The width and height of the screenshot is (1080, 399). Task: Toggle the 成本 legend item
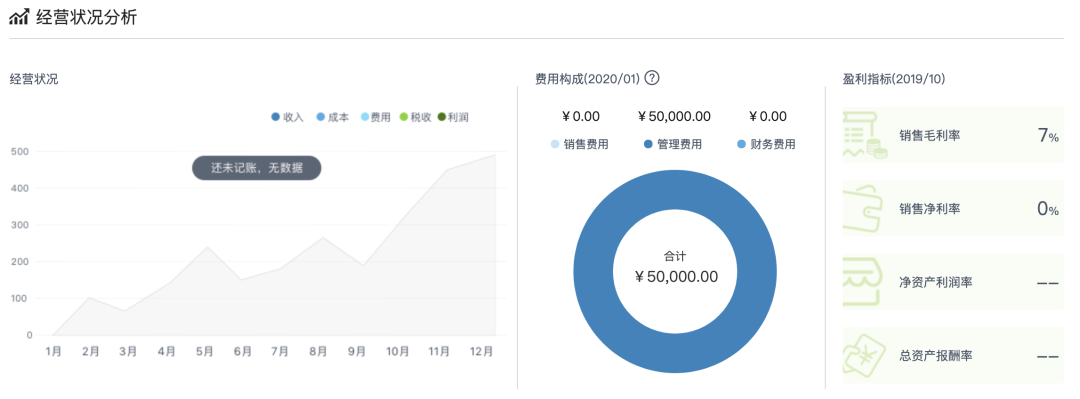332,117
